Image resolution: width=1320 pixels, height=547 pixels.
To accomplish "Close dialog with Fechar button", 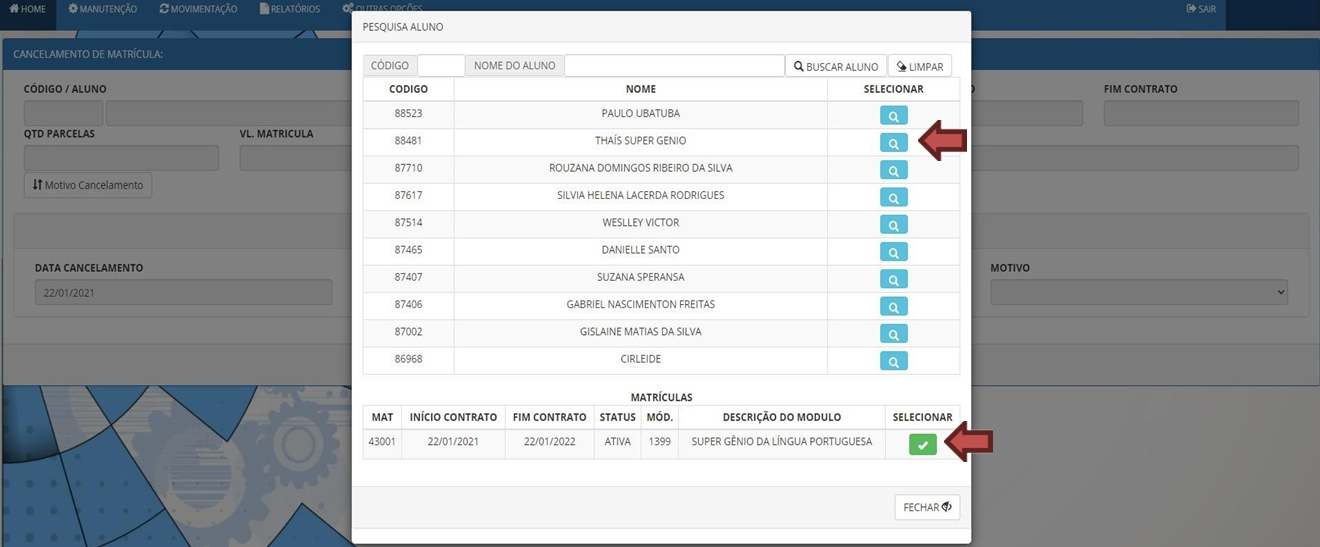I will pos(926,507).
